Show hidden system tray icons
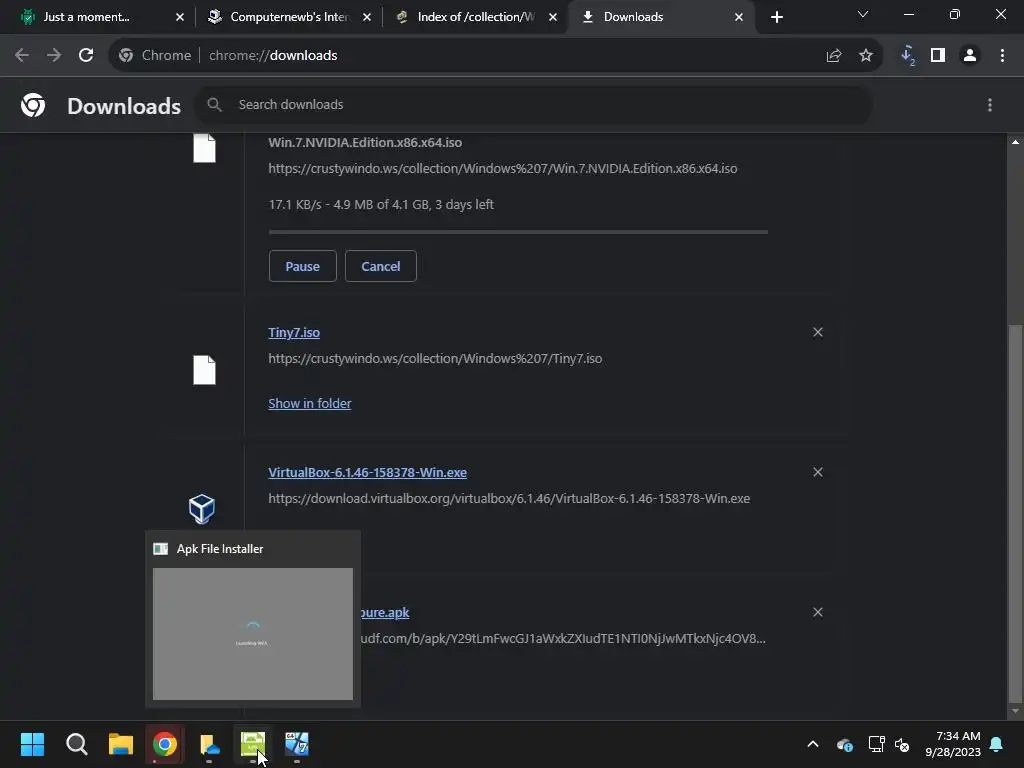This screenshot has height=768, width=1024. [x=813, y=744]
